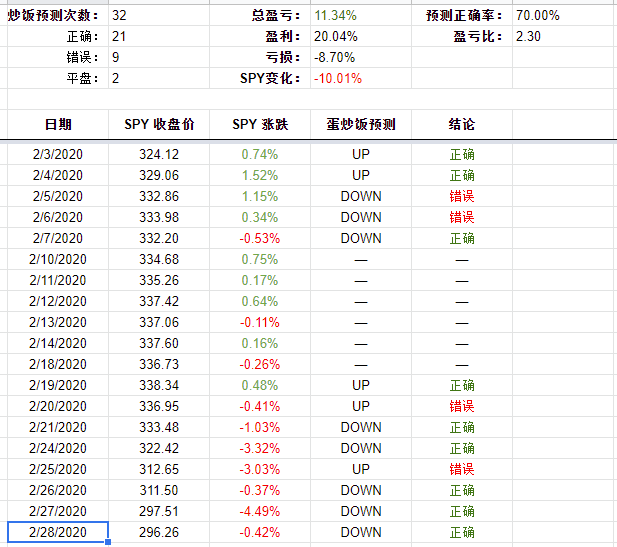Click the 平盘 label cell
This screenshot has width=617, height=547.
tap(58, 78)
